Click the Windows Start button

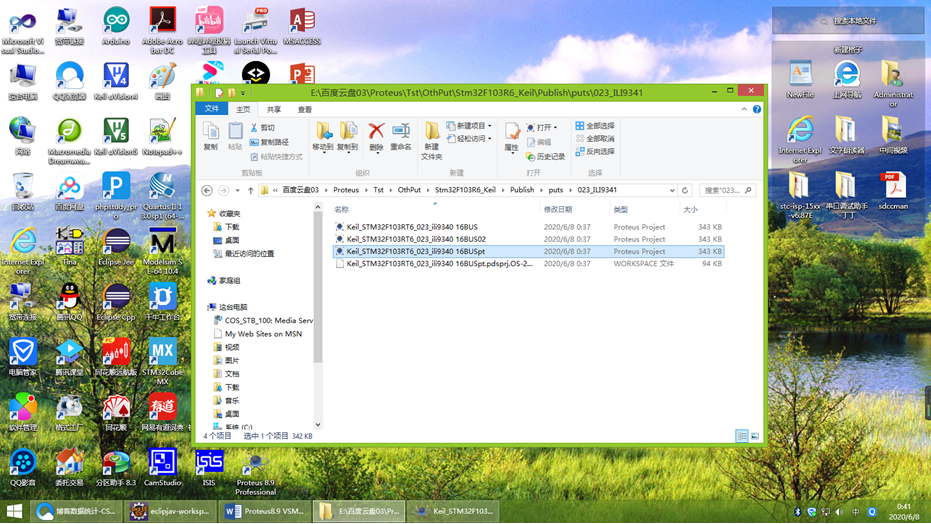[14, 512]
